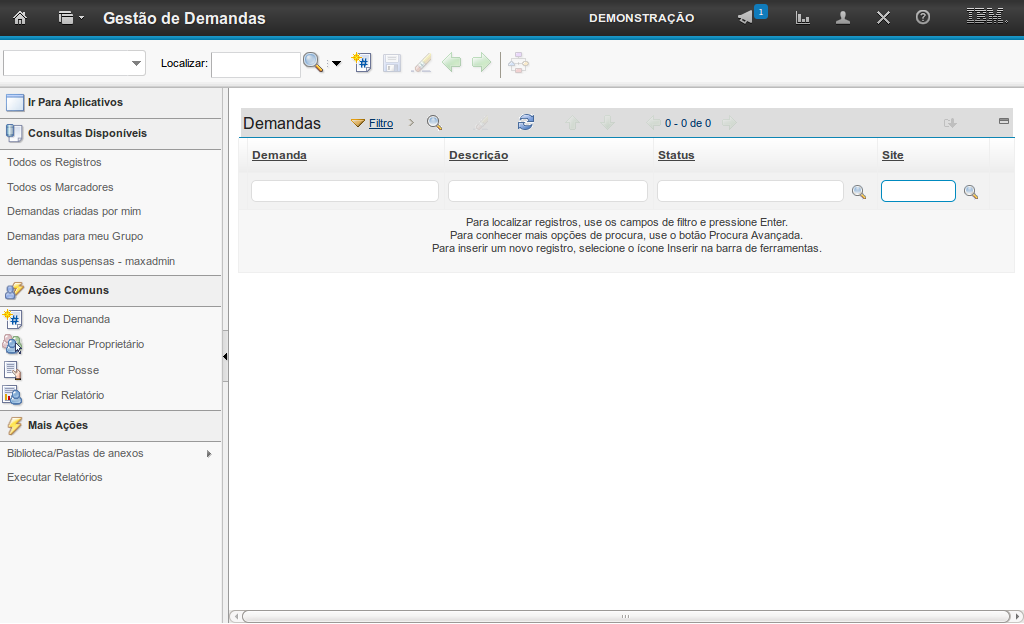This screenshot has height=624, width=1024.
Task: Minimize the Demandas table section
Action: (x=1004, y=121)
